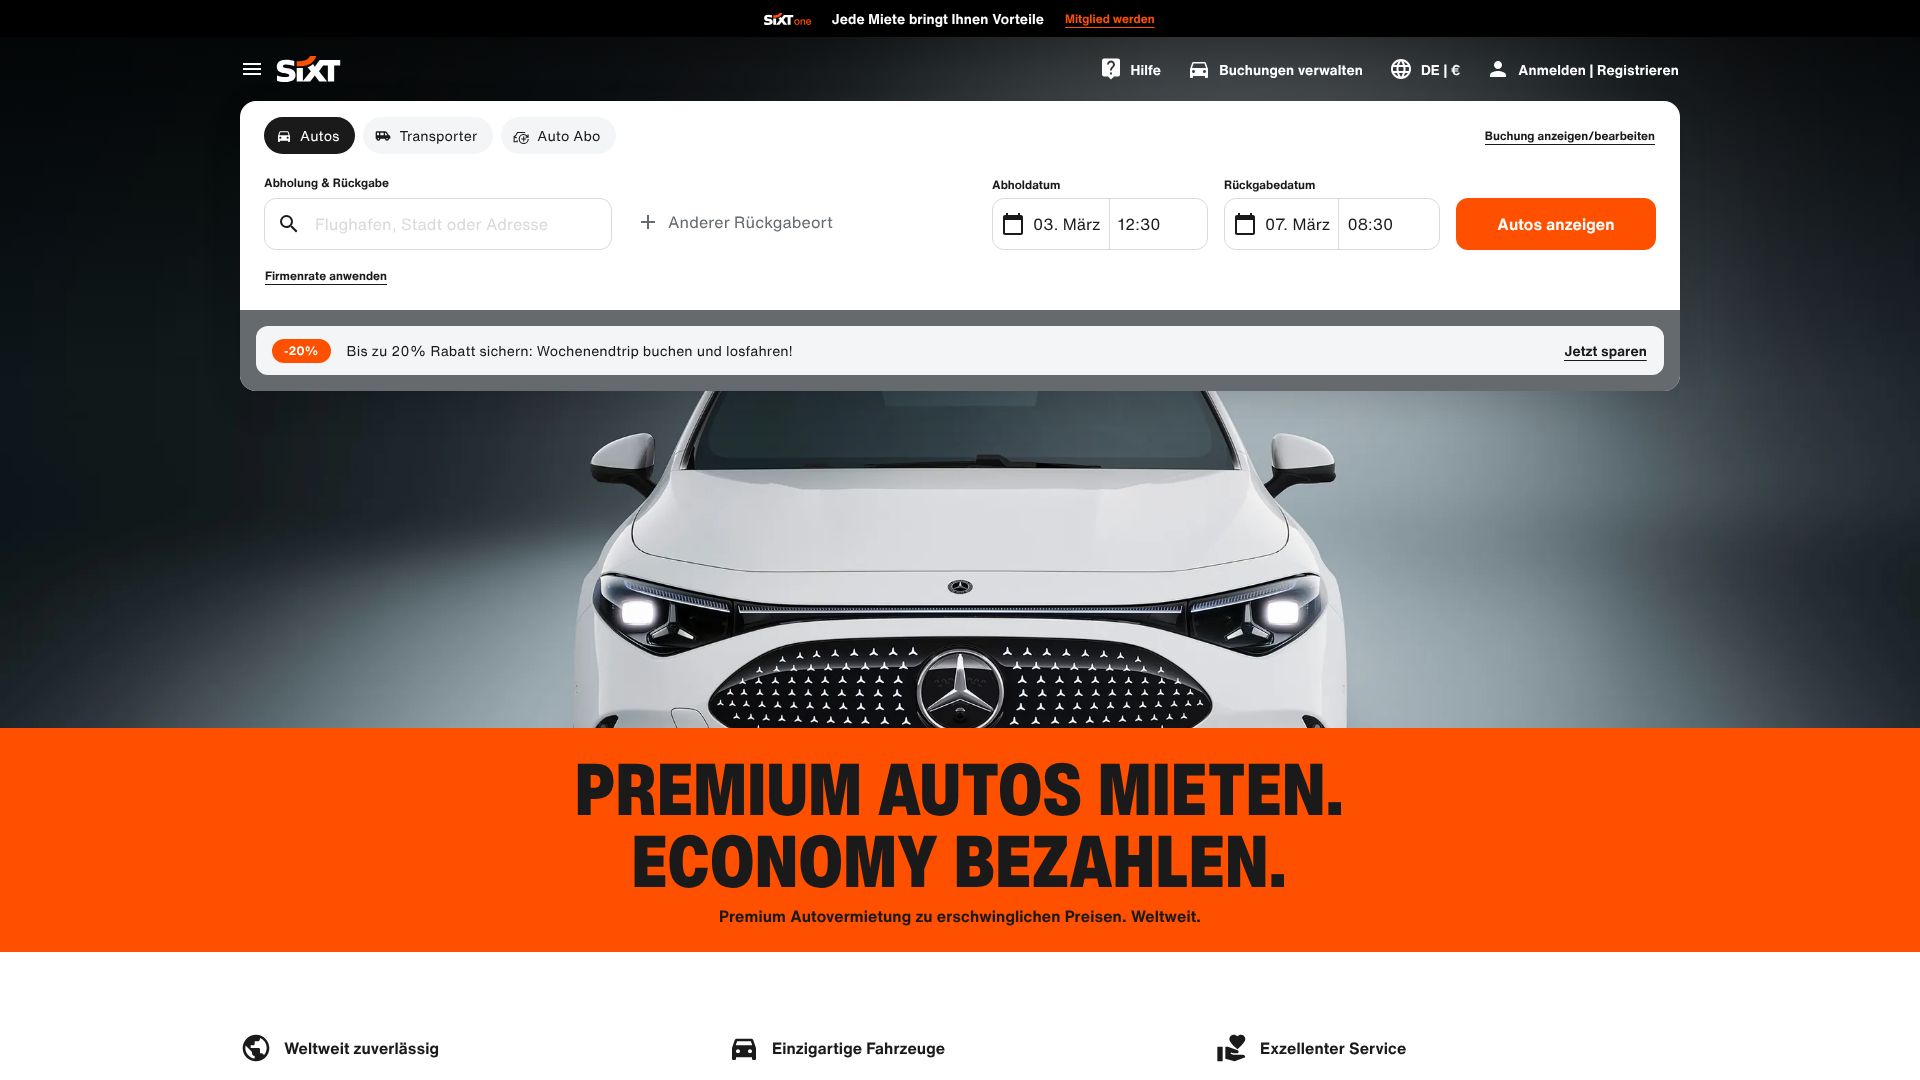
Task: Click the return date calendar icon
Action: tap(1245, 224)
